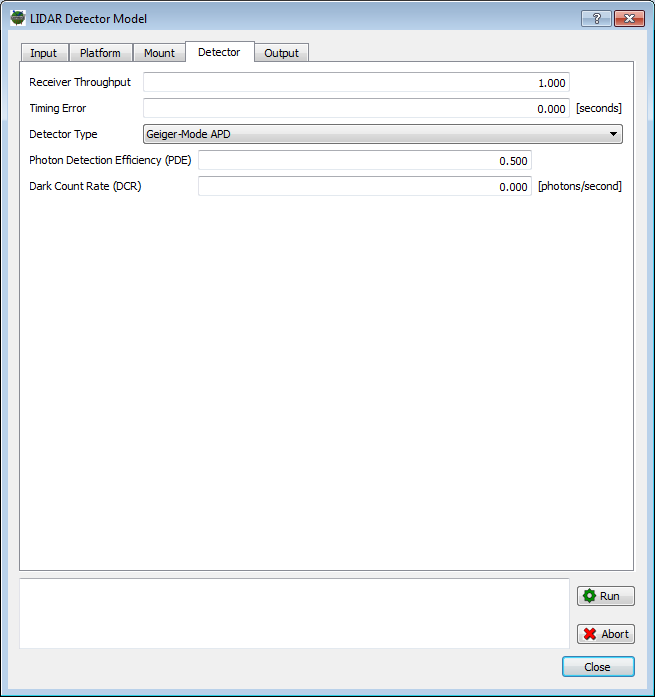
Task: Close the window with the red X
Action: point(628,18)
